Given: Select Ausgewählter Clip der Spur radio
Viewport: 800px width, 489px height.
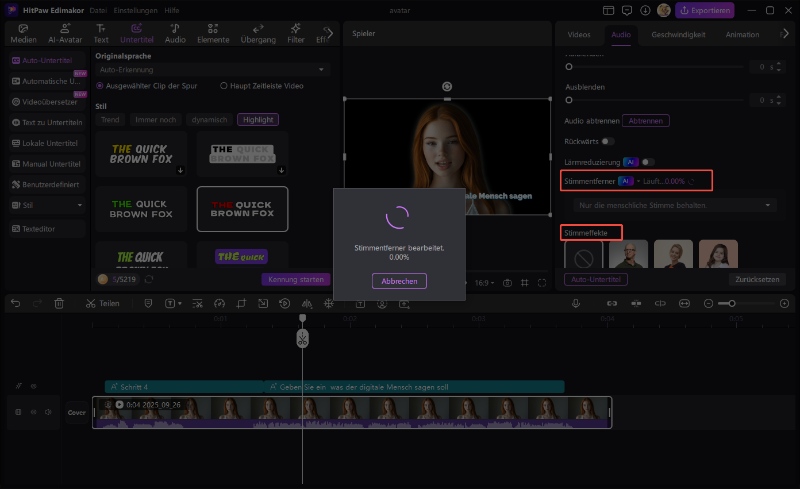Looking at the screenshot, I should click(99, 86).
